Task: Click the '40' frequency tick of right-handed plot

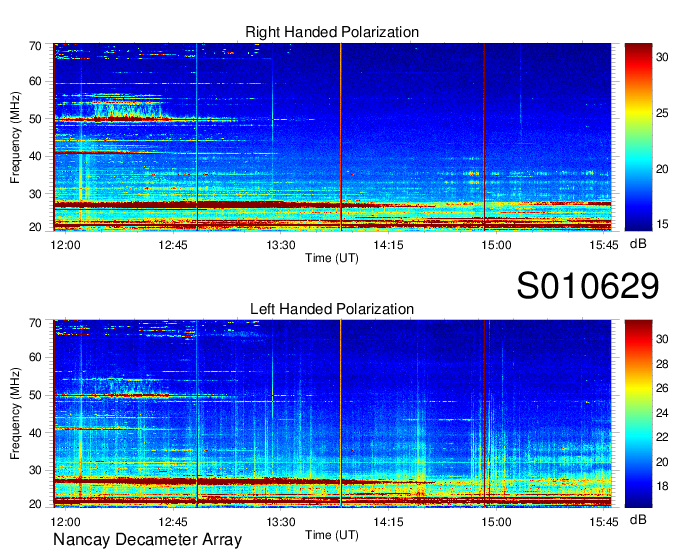Action: click(x=36, y=156)
